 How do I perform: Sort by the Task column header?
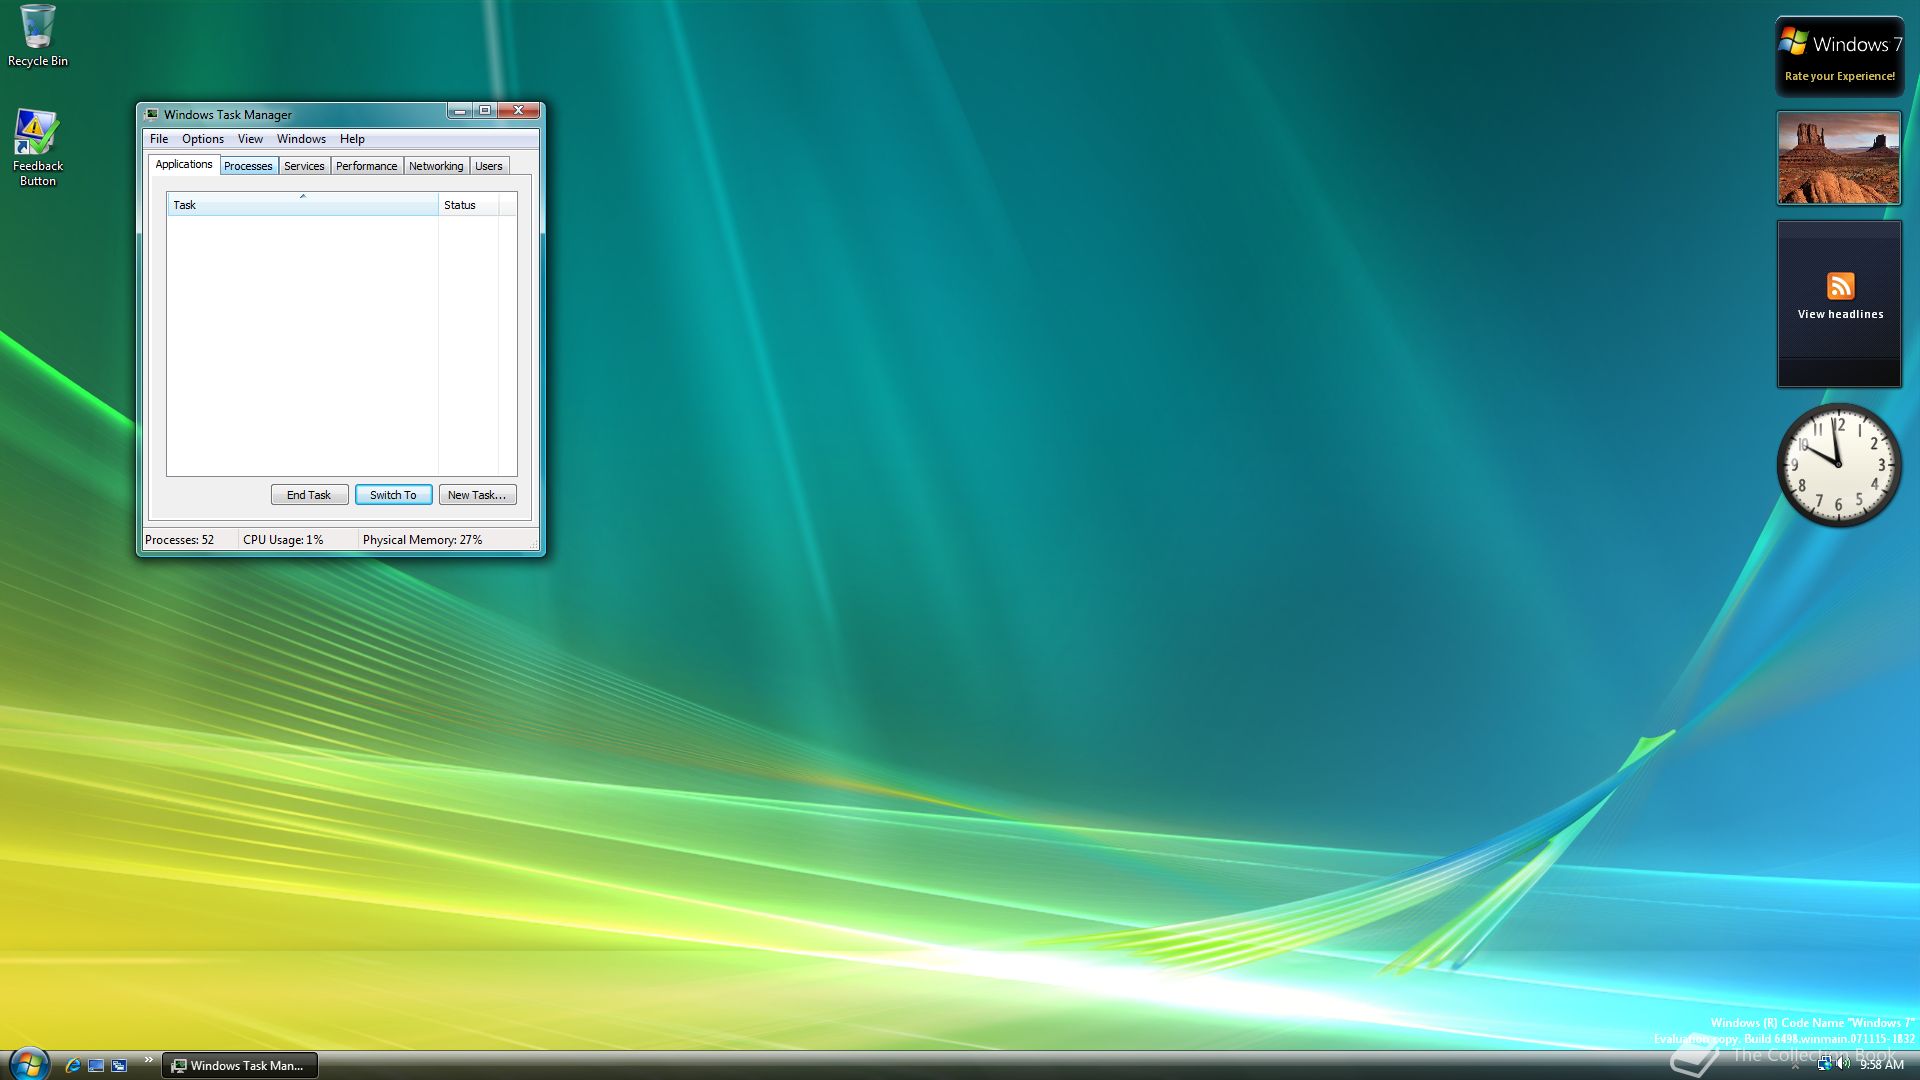(303, 205)
